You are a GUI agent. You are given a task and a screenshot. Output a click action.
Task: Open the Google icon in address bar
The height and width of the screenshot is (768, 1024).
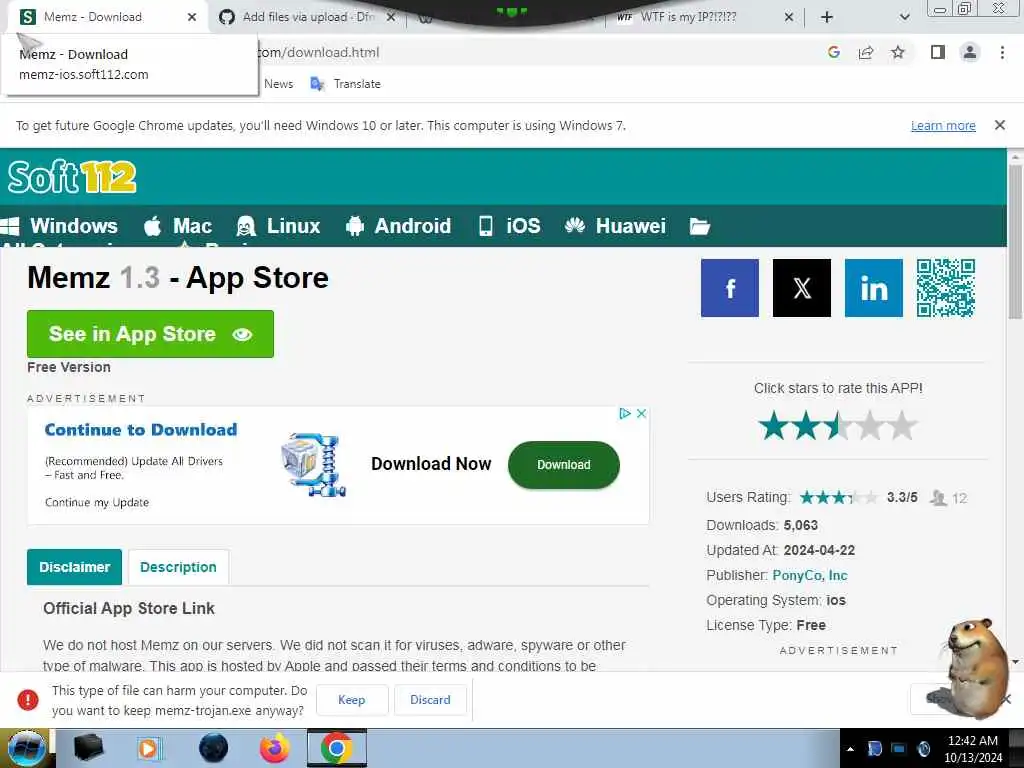pos(833,52)
